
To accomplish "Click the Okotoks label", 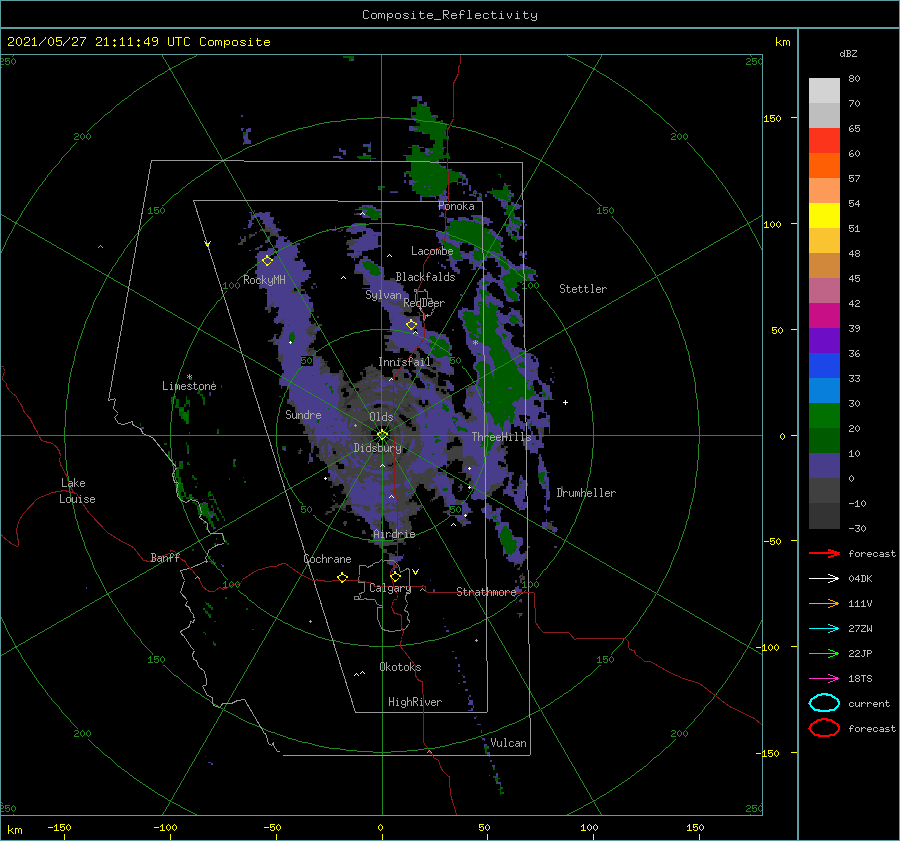I will point(400,667).
